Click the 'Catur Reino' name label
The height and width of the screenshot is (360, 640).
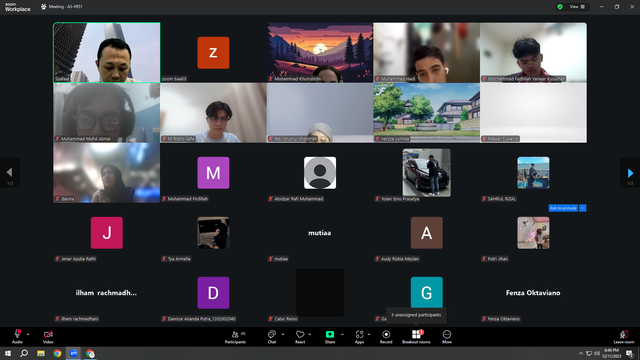286,319
